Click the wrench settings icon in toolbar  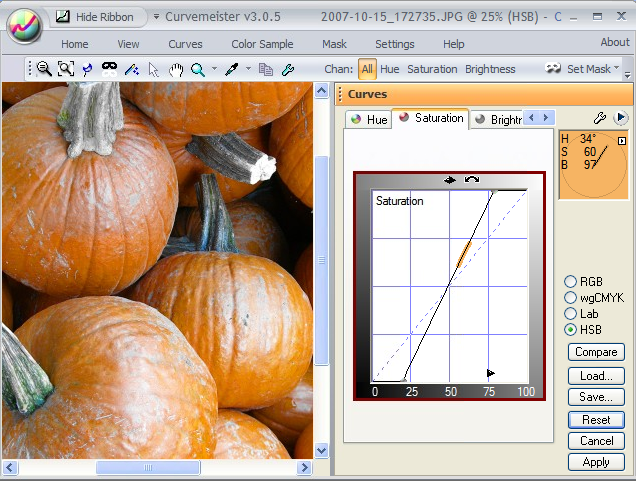coord(288,69)
